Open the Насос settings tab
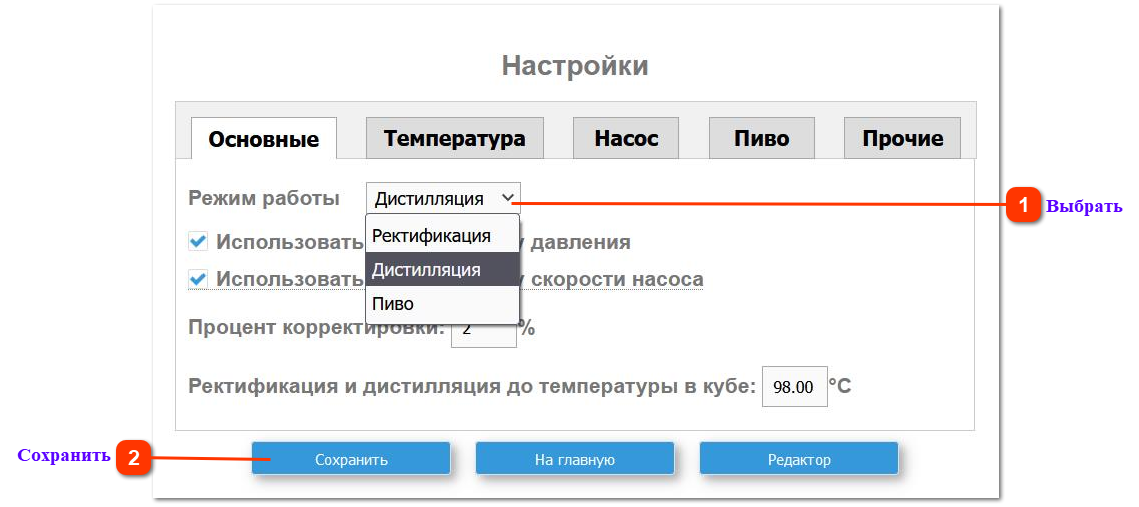1139x507 pixels. 626,138
